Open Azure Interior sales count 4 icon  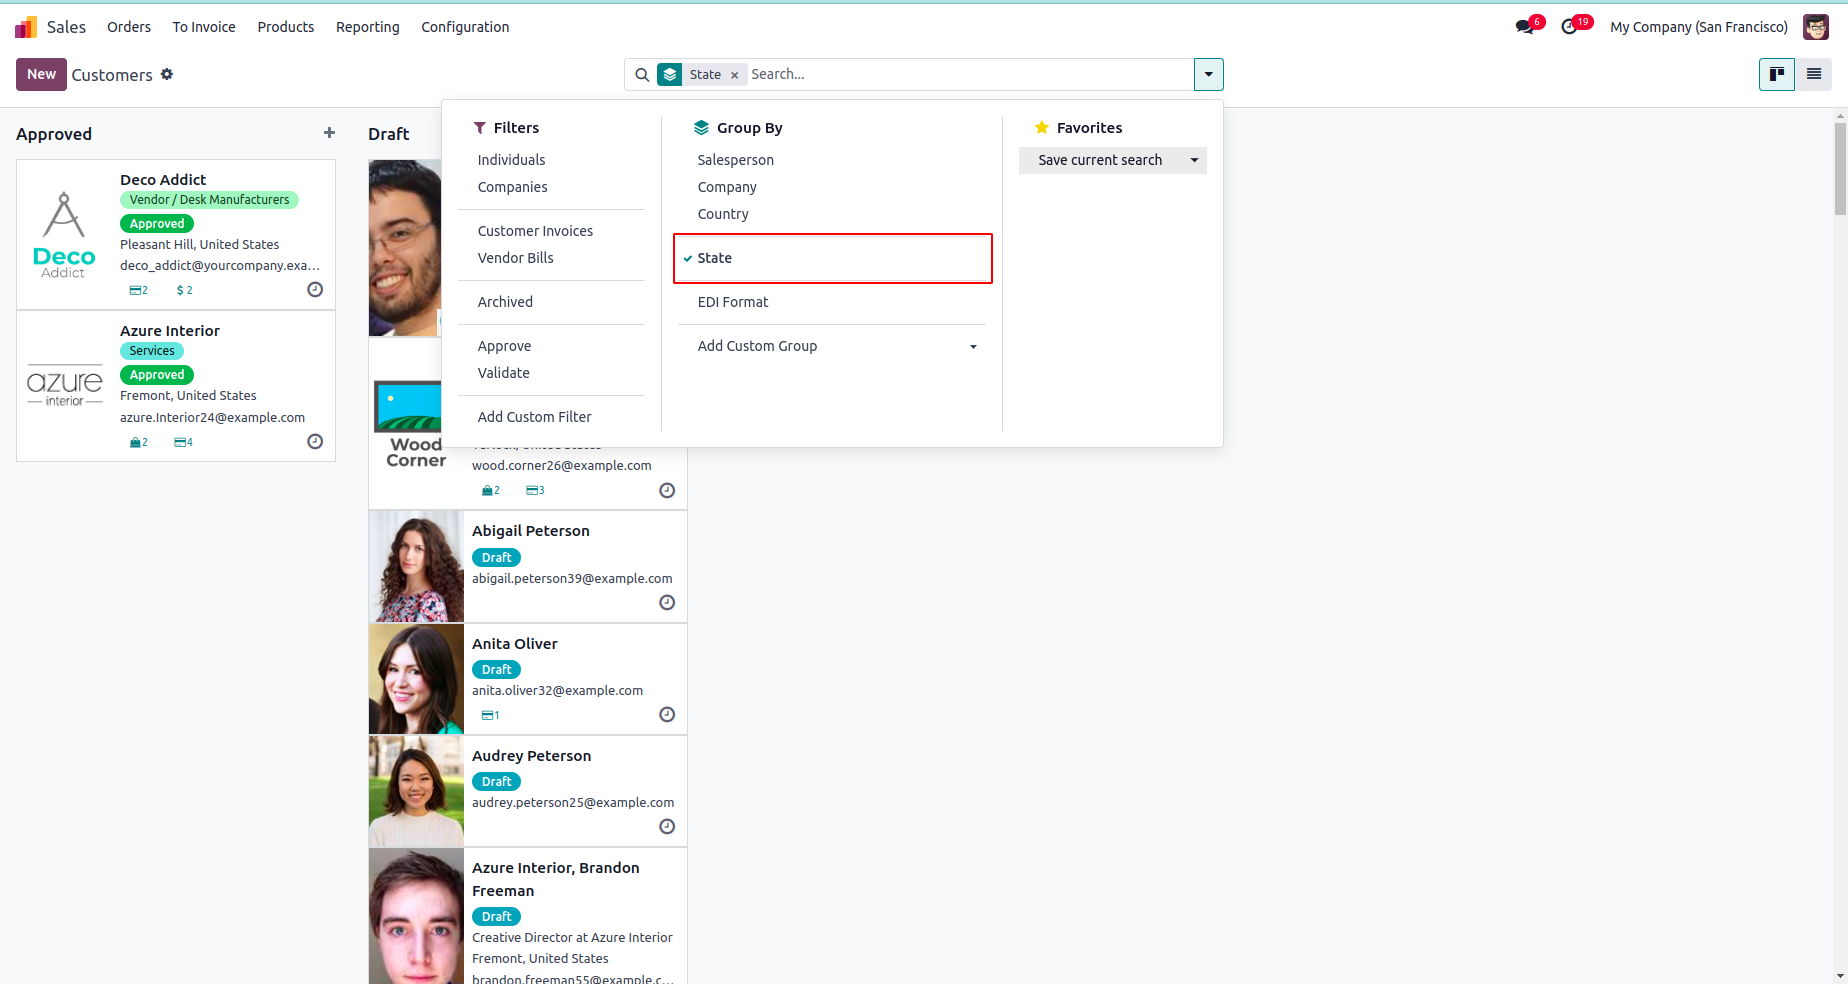click(183, 442)
